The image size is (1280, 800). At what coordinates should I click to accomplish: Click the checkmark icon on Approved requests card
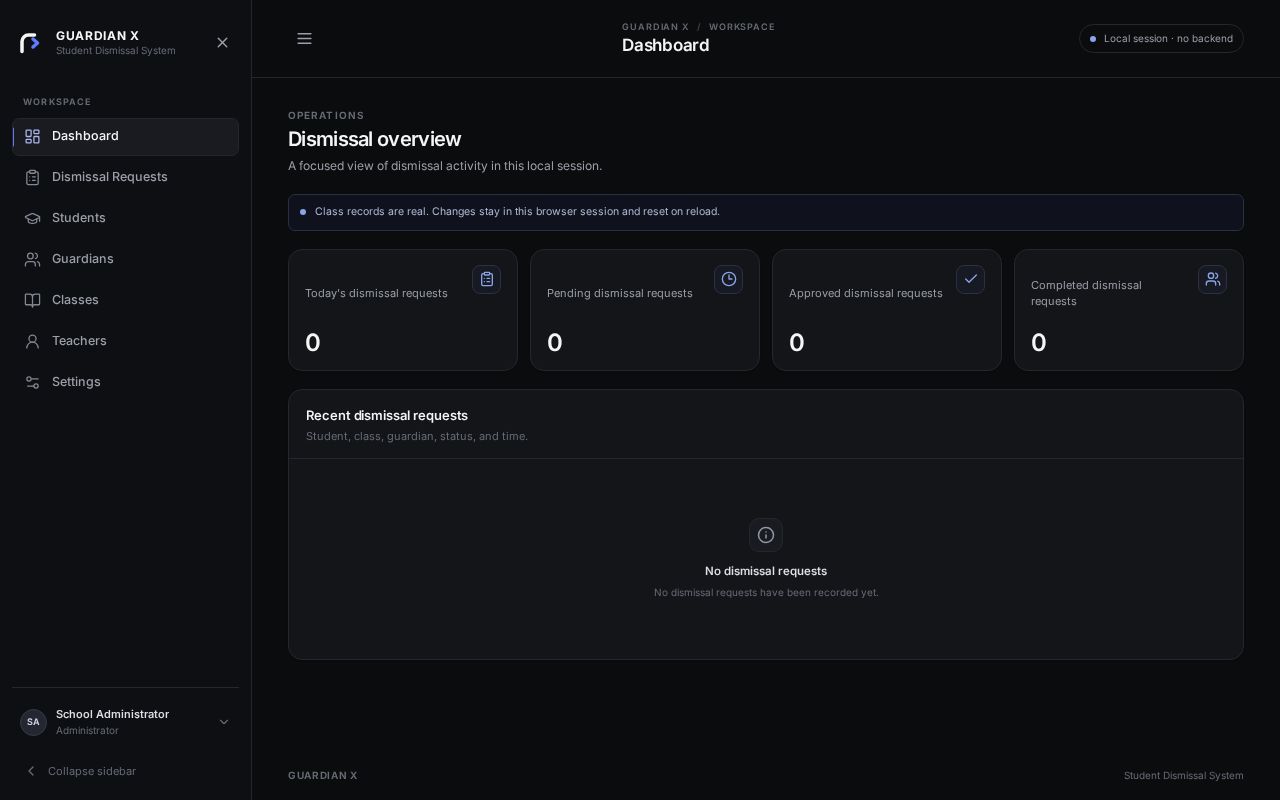(970, 279)
